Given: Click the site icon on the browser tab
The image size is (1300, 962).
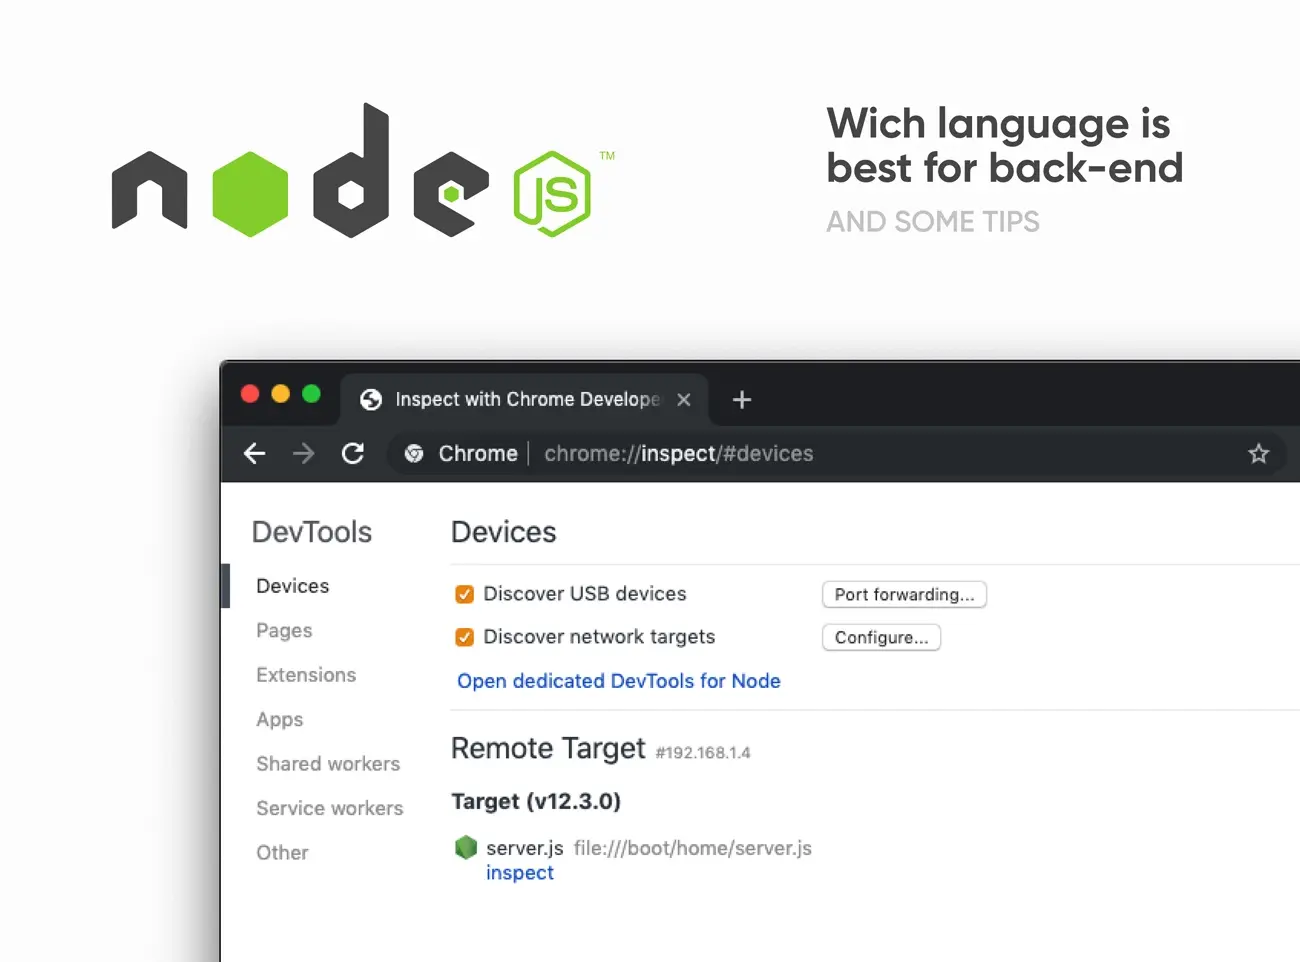Looking at the screenshot, I should point(371,399).
